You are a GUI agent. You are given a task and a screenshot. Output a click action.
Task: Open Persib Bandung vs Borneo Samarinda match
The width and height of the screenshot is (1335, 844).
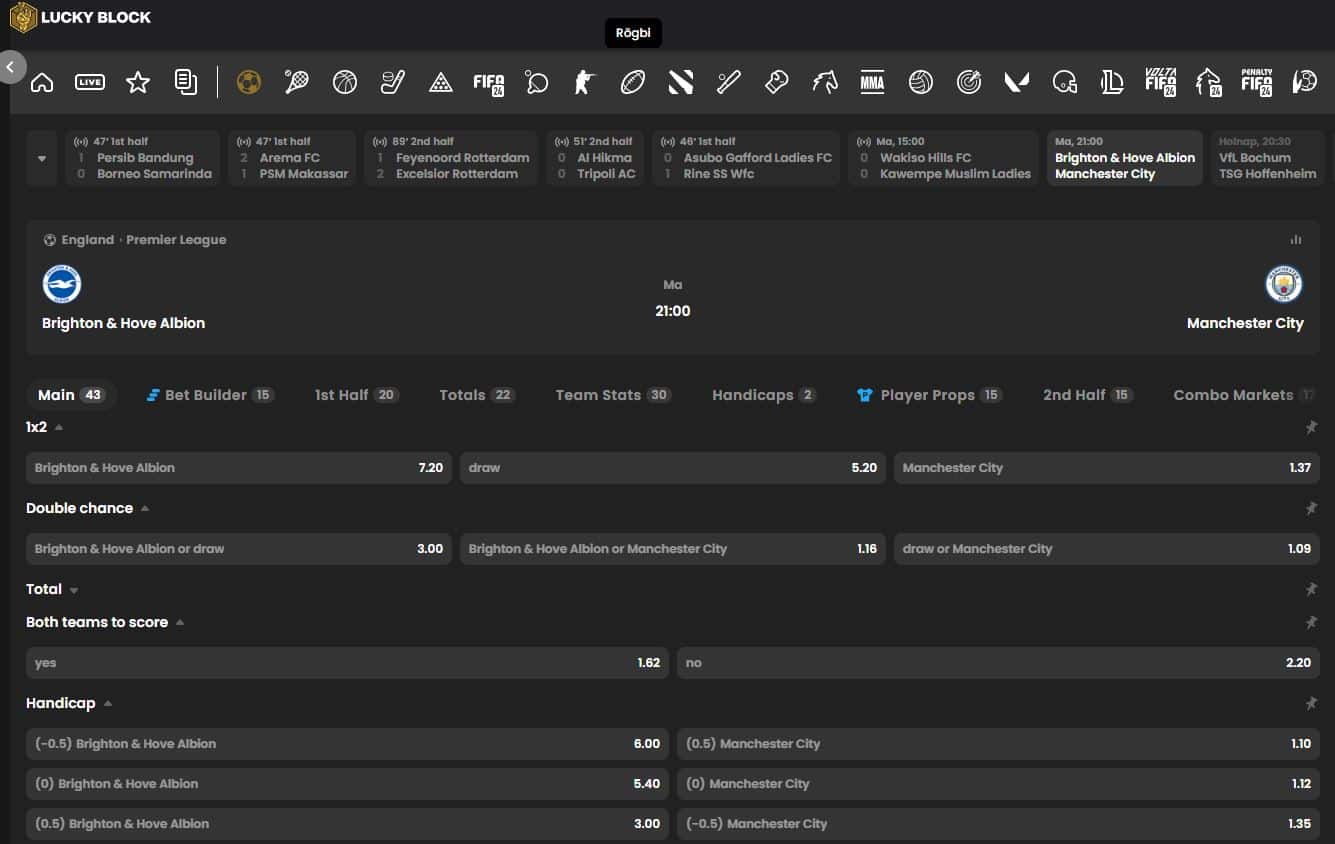coord(143,158)
